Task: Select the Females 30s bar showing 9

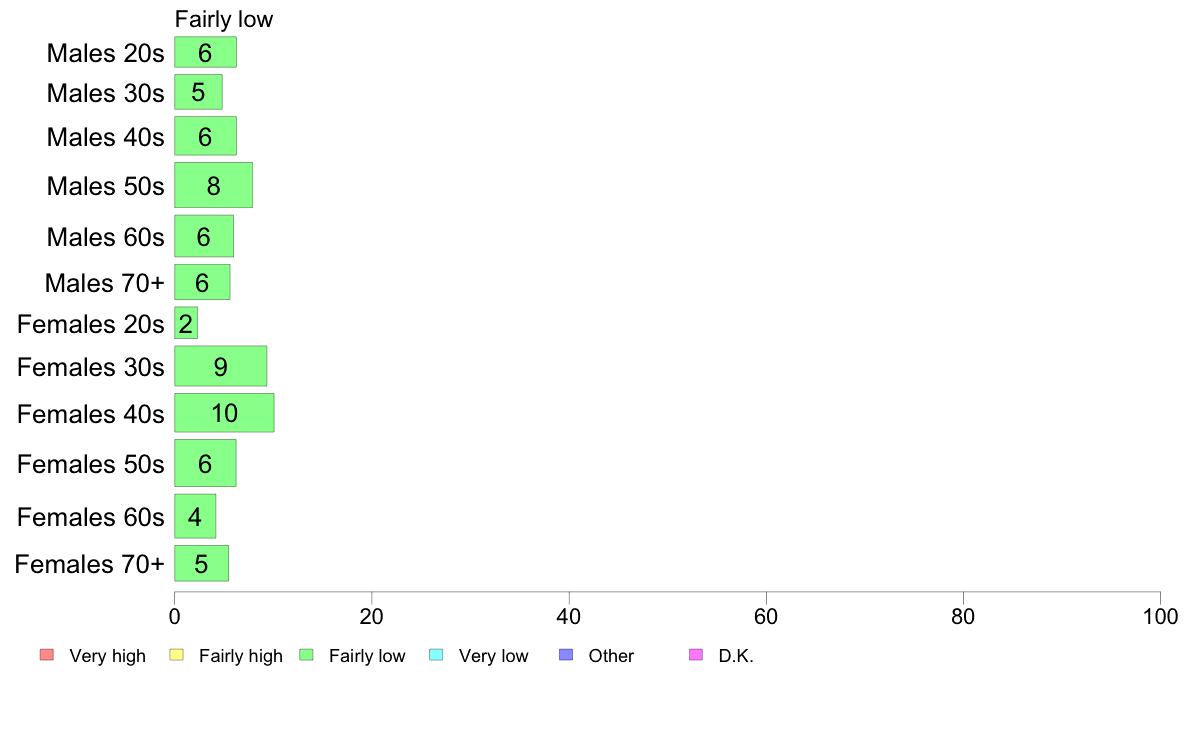Action: pyautogui.click(x=220, y=366)
